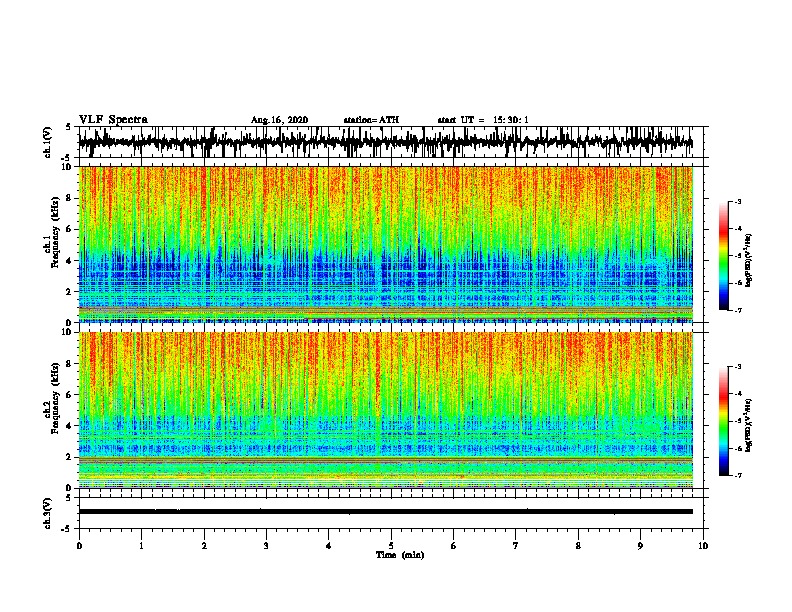The height and width of the screenshot is (612, 792).
Task: Click the "6" kHz tick on ch.2 spectrogram axis
Action: 69,395
